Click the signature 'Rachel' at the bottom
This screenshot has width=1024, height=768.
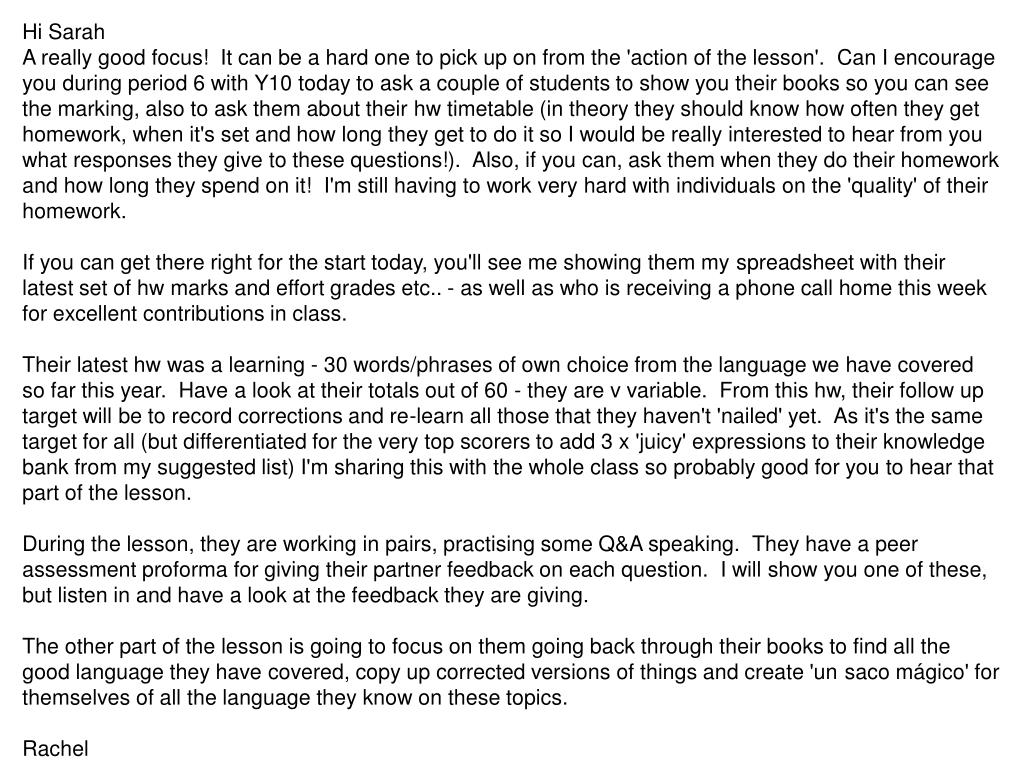55,748
